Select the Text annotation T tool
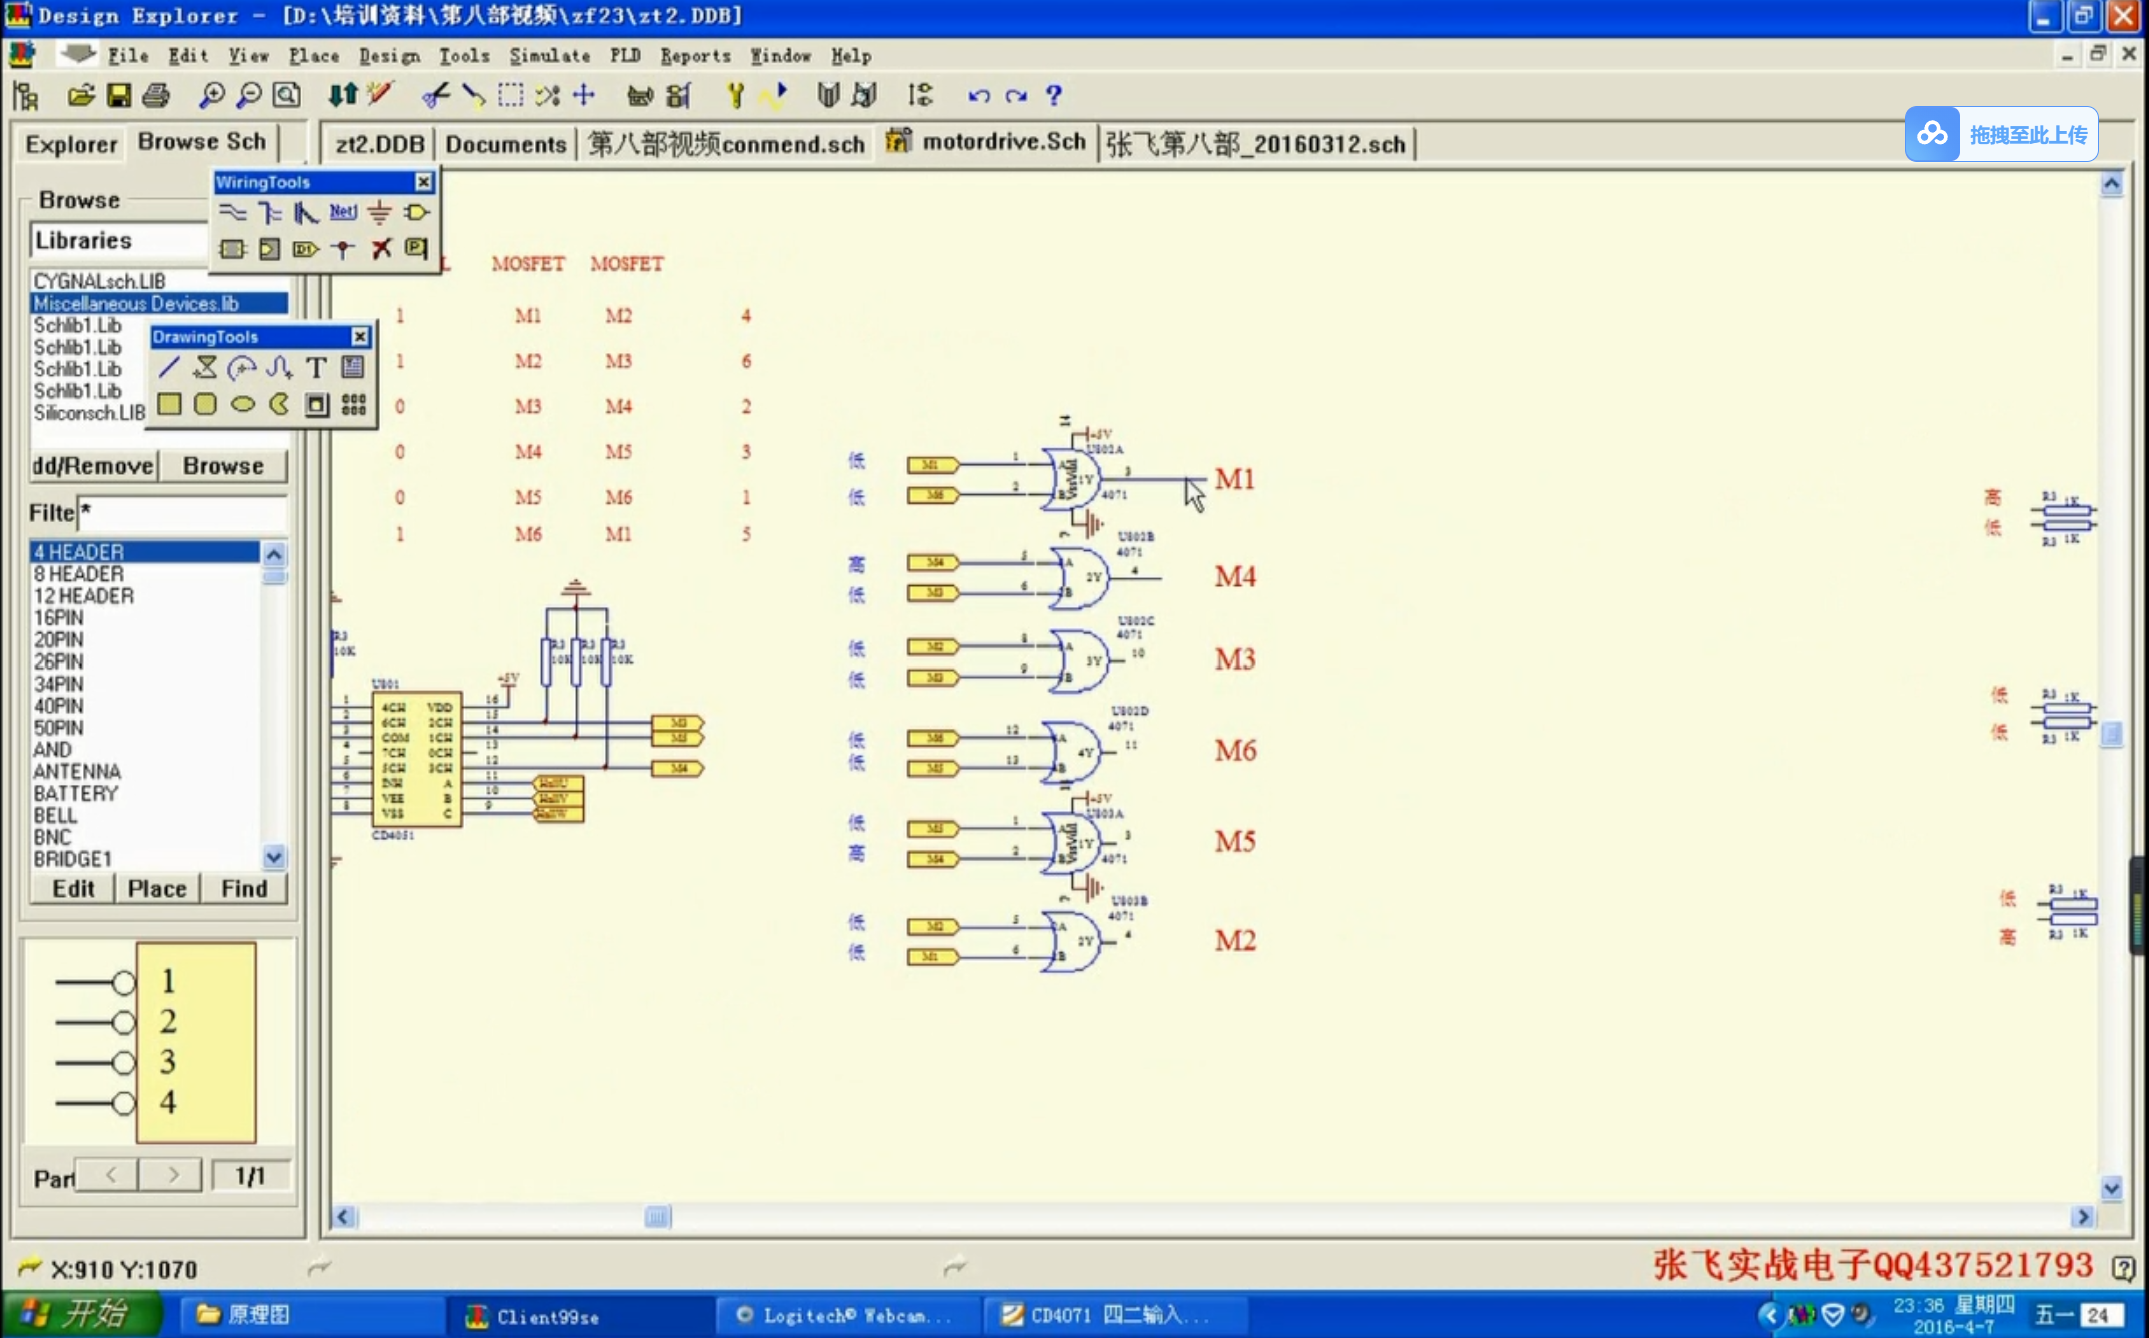This screenshot has width=2149, height=1338. [316, 368]
